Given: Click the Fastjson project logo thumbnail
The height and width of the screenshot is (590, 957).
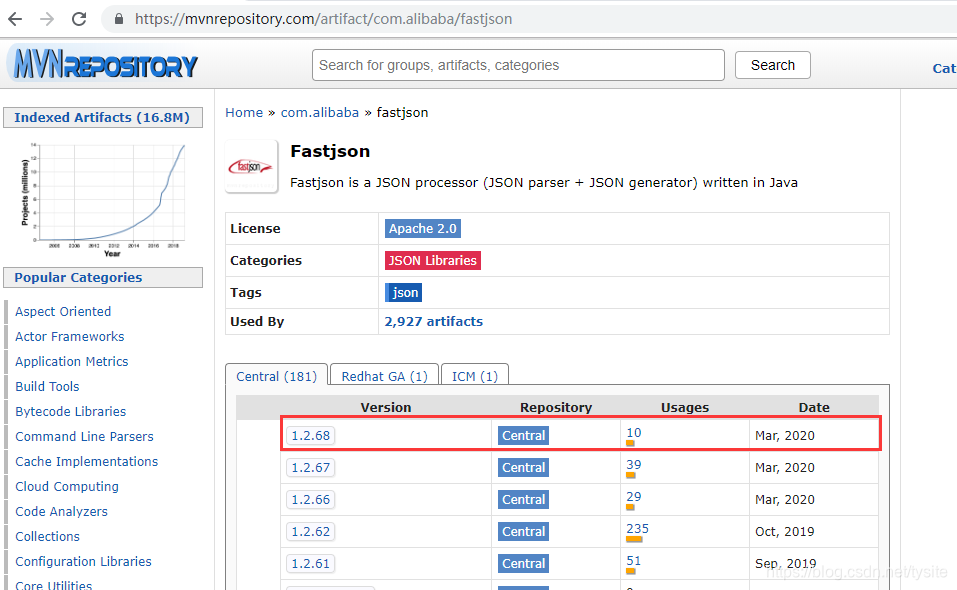Looking at the screenshot, I should [x=250, y=167].
